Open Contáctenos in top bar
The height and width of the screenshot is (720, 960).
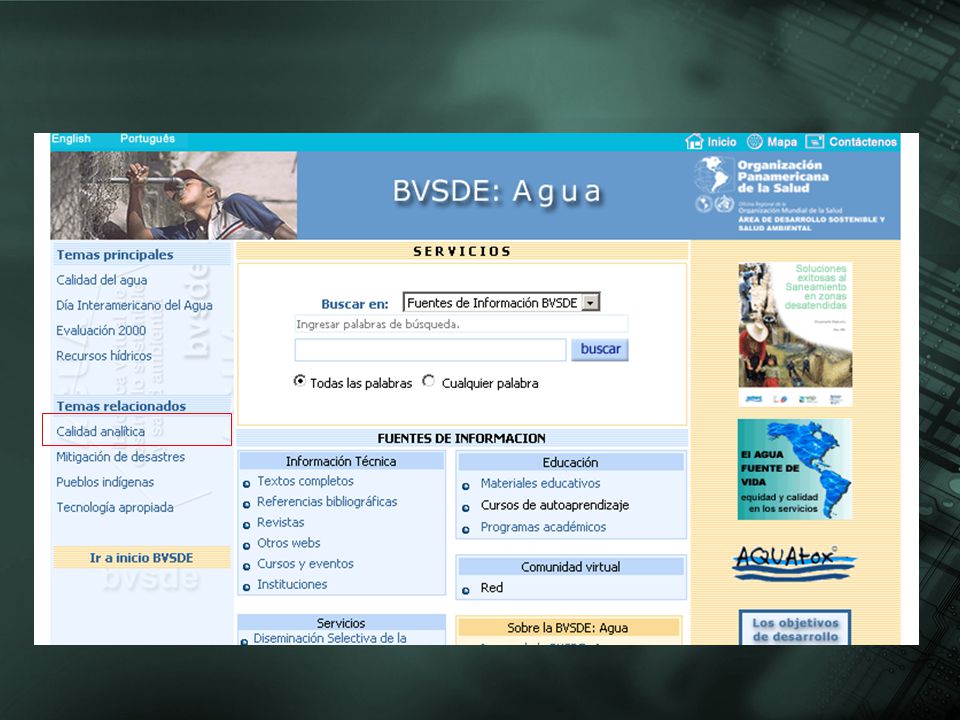click(863, 142)
